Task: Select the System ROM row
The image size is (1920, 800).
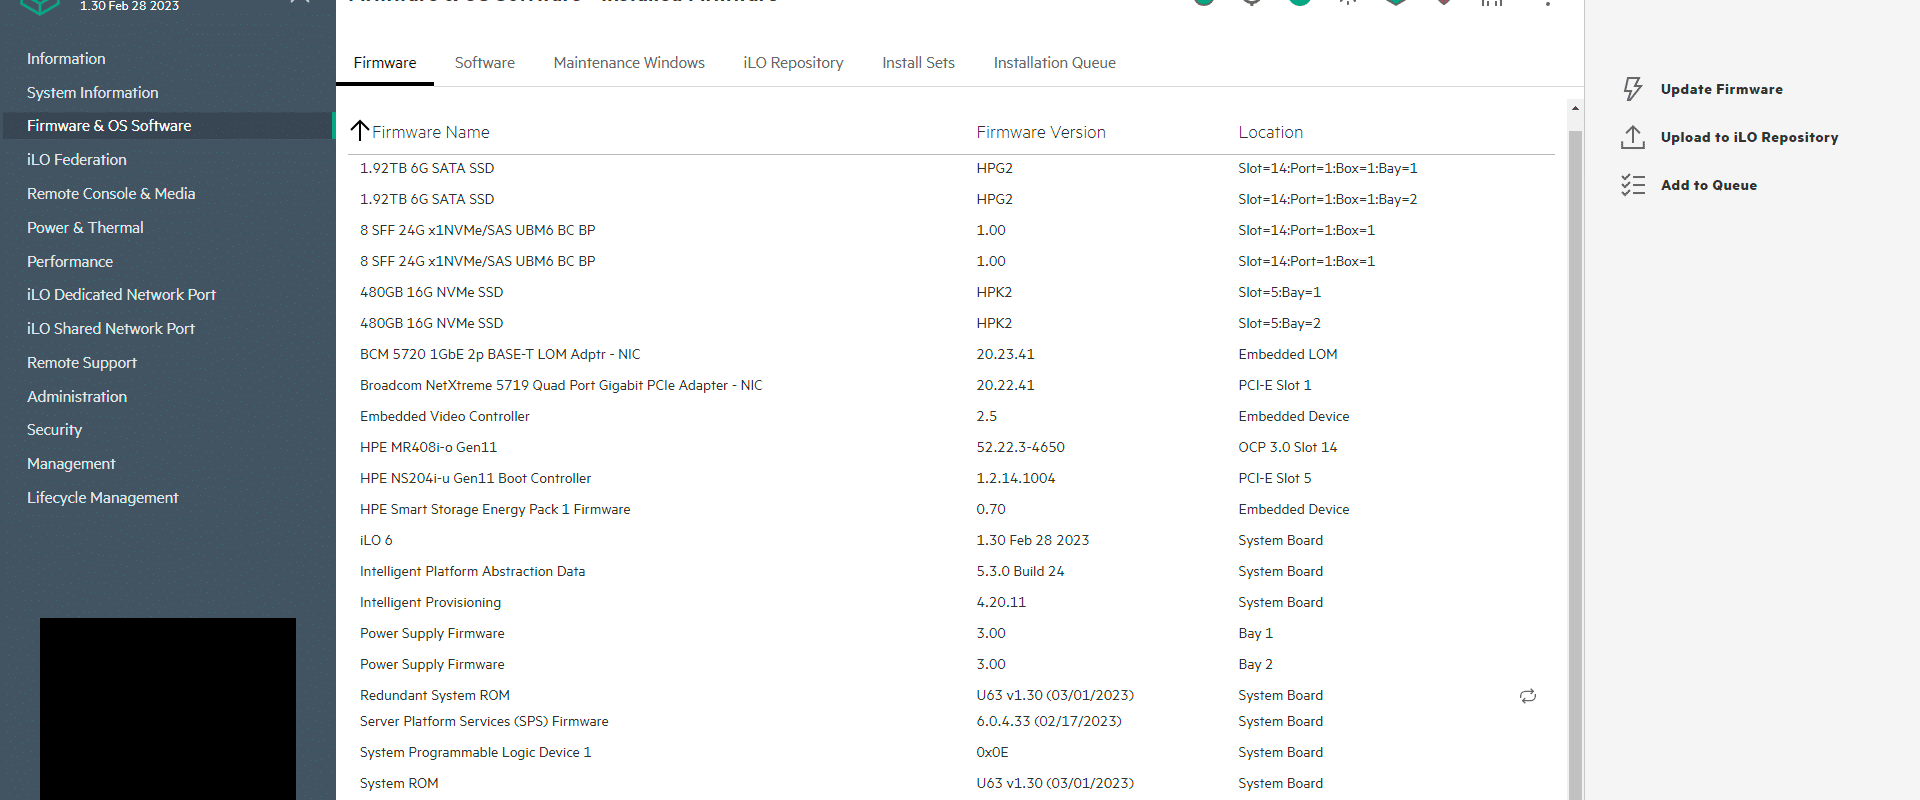Action: click(951, 783)
